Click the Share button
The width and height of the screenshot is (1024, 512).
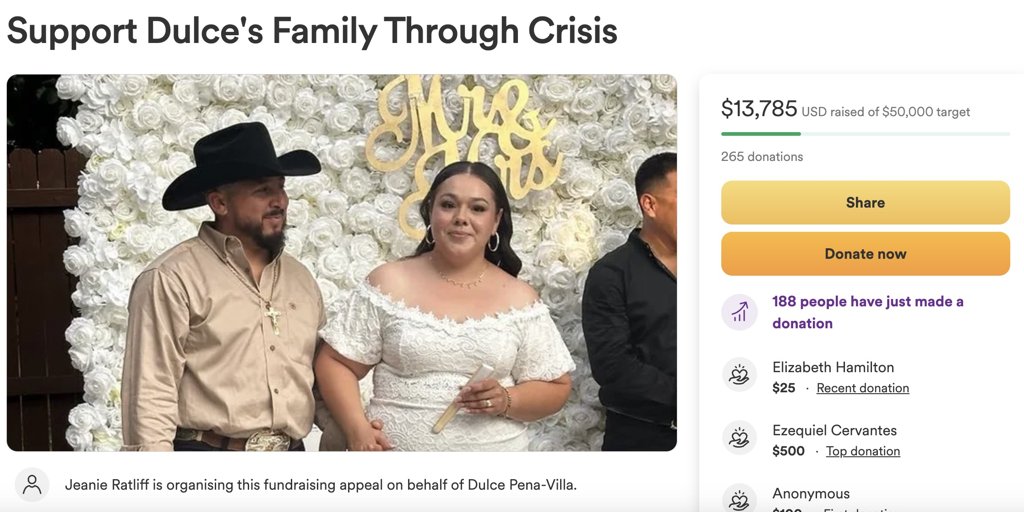(865, 202)
